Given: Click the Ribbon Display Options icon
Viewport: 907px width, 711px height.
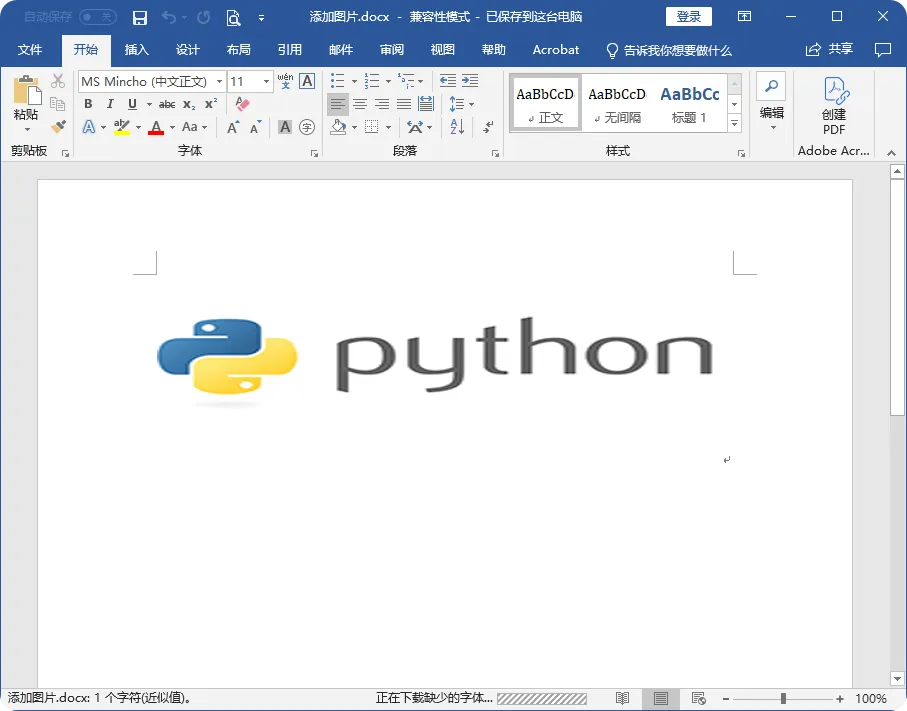Looking at the screenshot, I should point(744,17).
